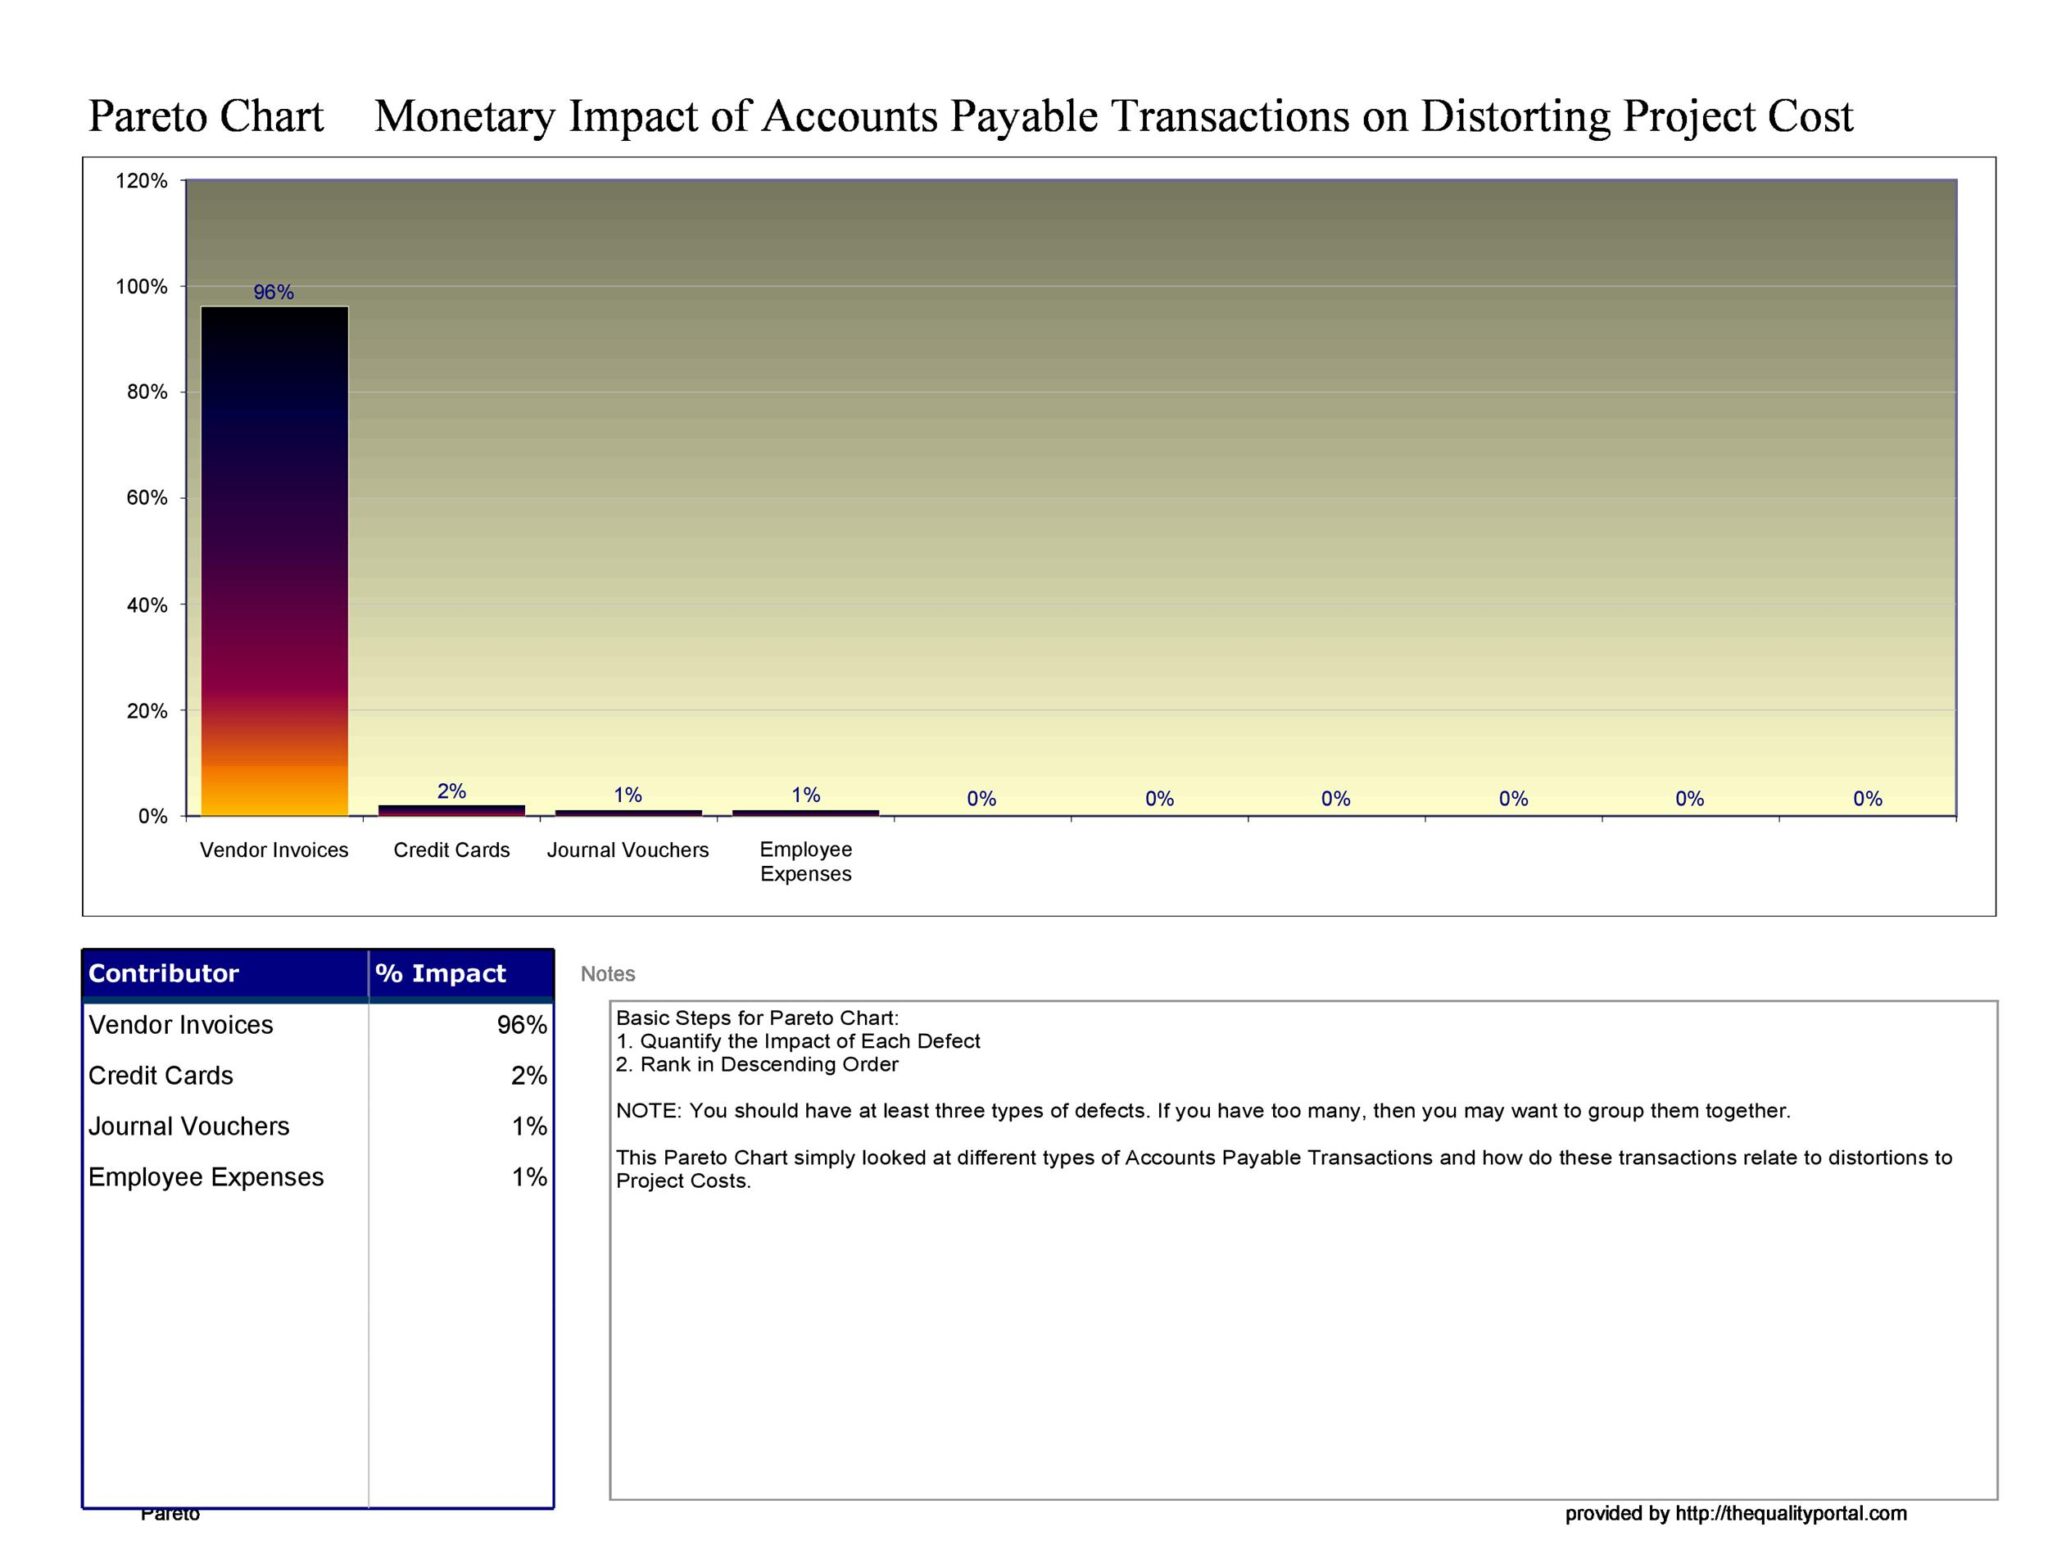Click the Journal Vouchers 1% data label
The image size is (2048, 1559).
(627, 795)
